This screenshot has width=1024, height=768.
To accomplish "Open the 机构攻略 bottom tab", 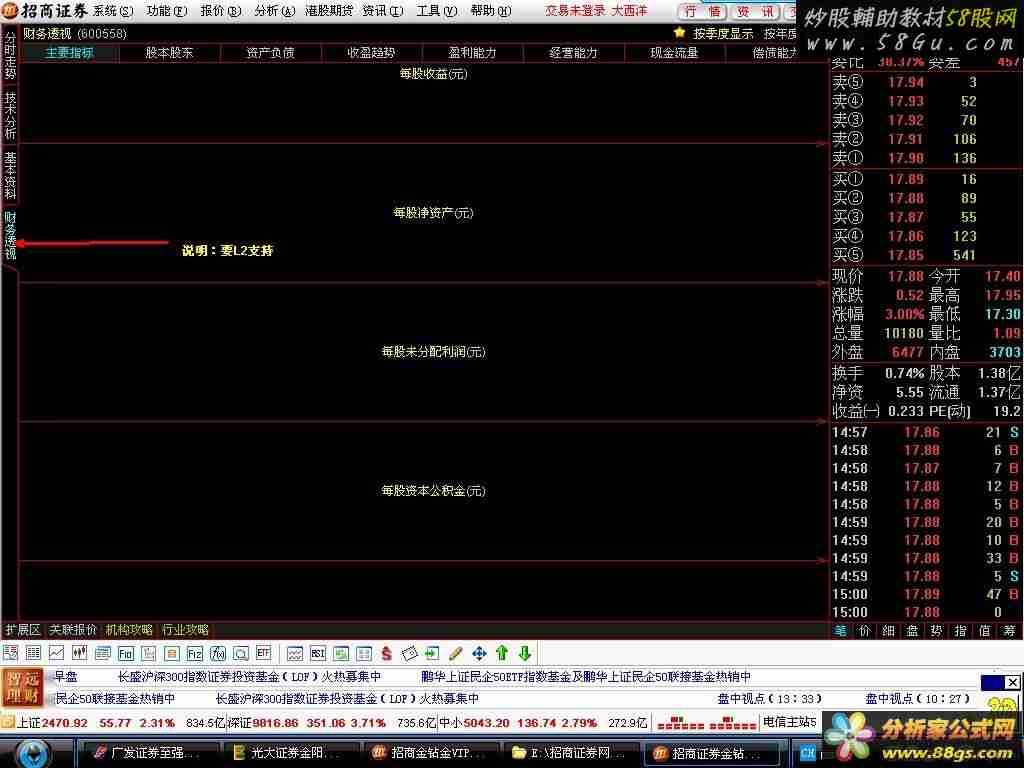I will click(x=129, y=630).
